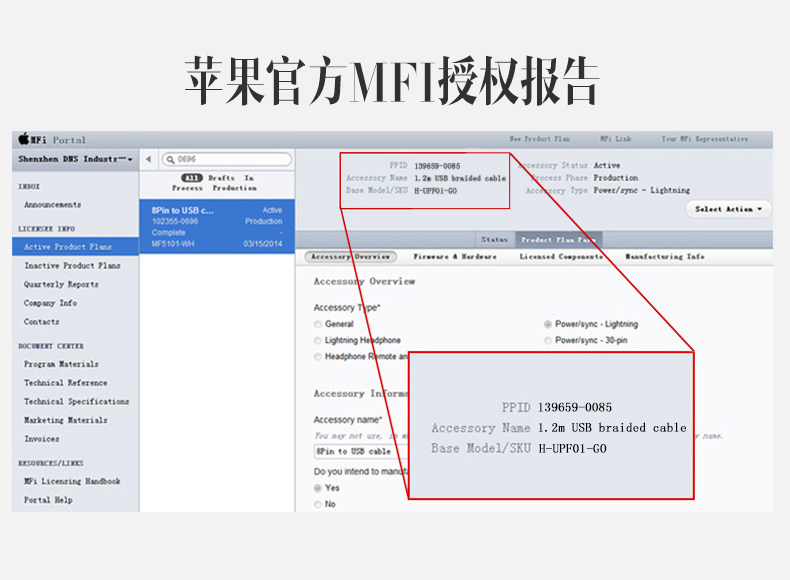Select the Power/sync - 30-pin radio
This screenshot has width=790, height=580.
(x=548, y=341)
